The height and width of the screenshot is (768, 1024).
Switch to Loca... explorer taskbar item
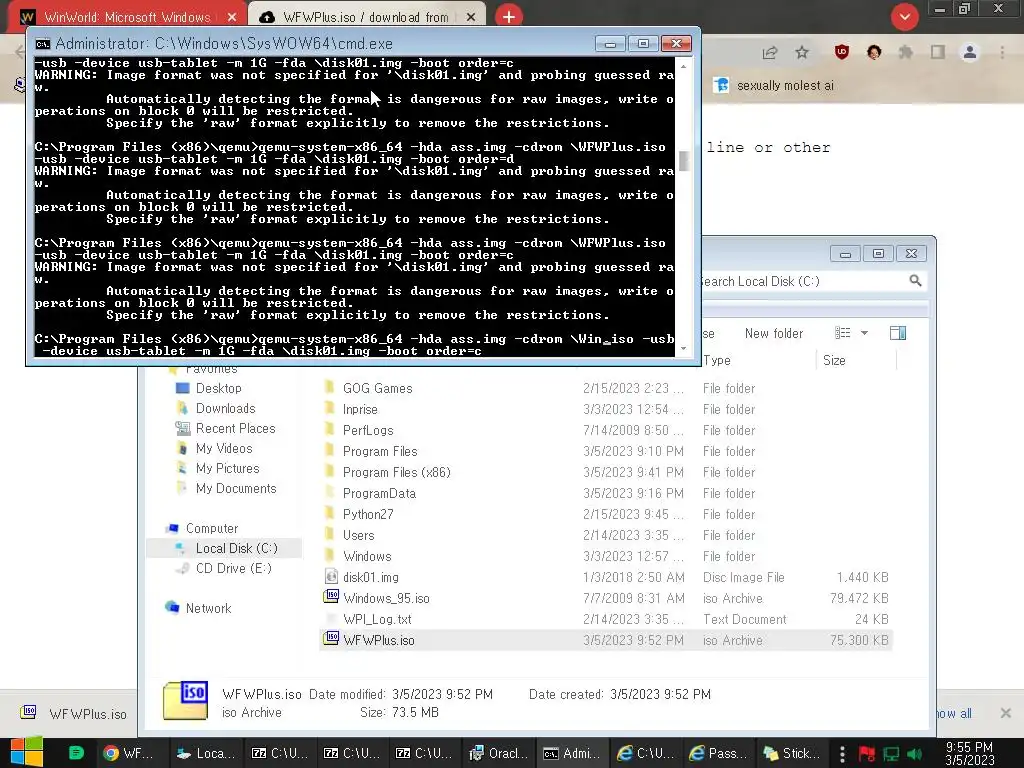coord(206,753)
